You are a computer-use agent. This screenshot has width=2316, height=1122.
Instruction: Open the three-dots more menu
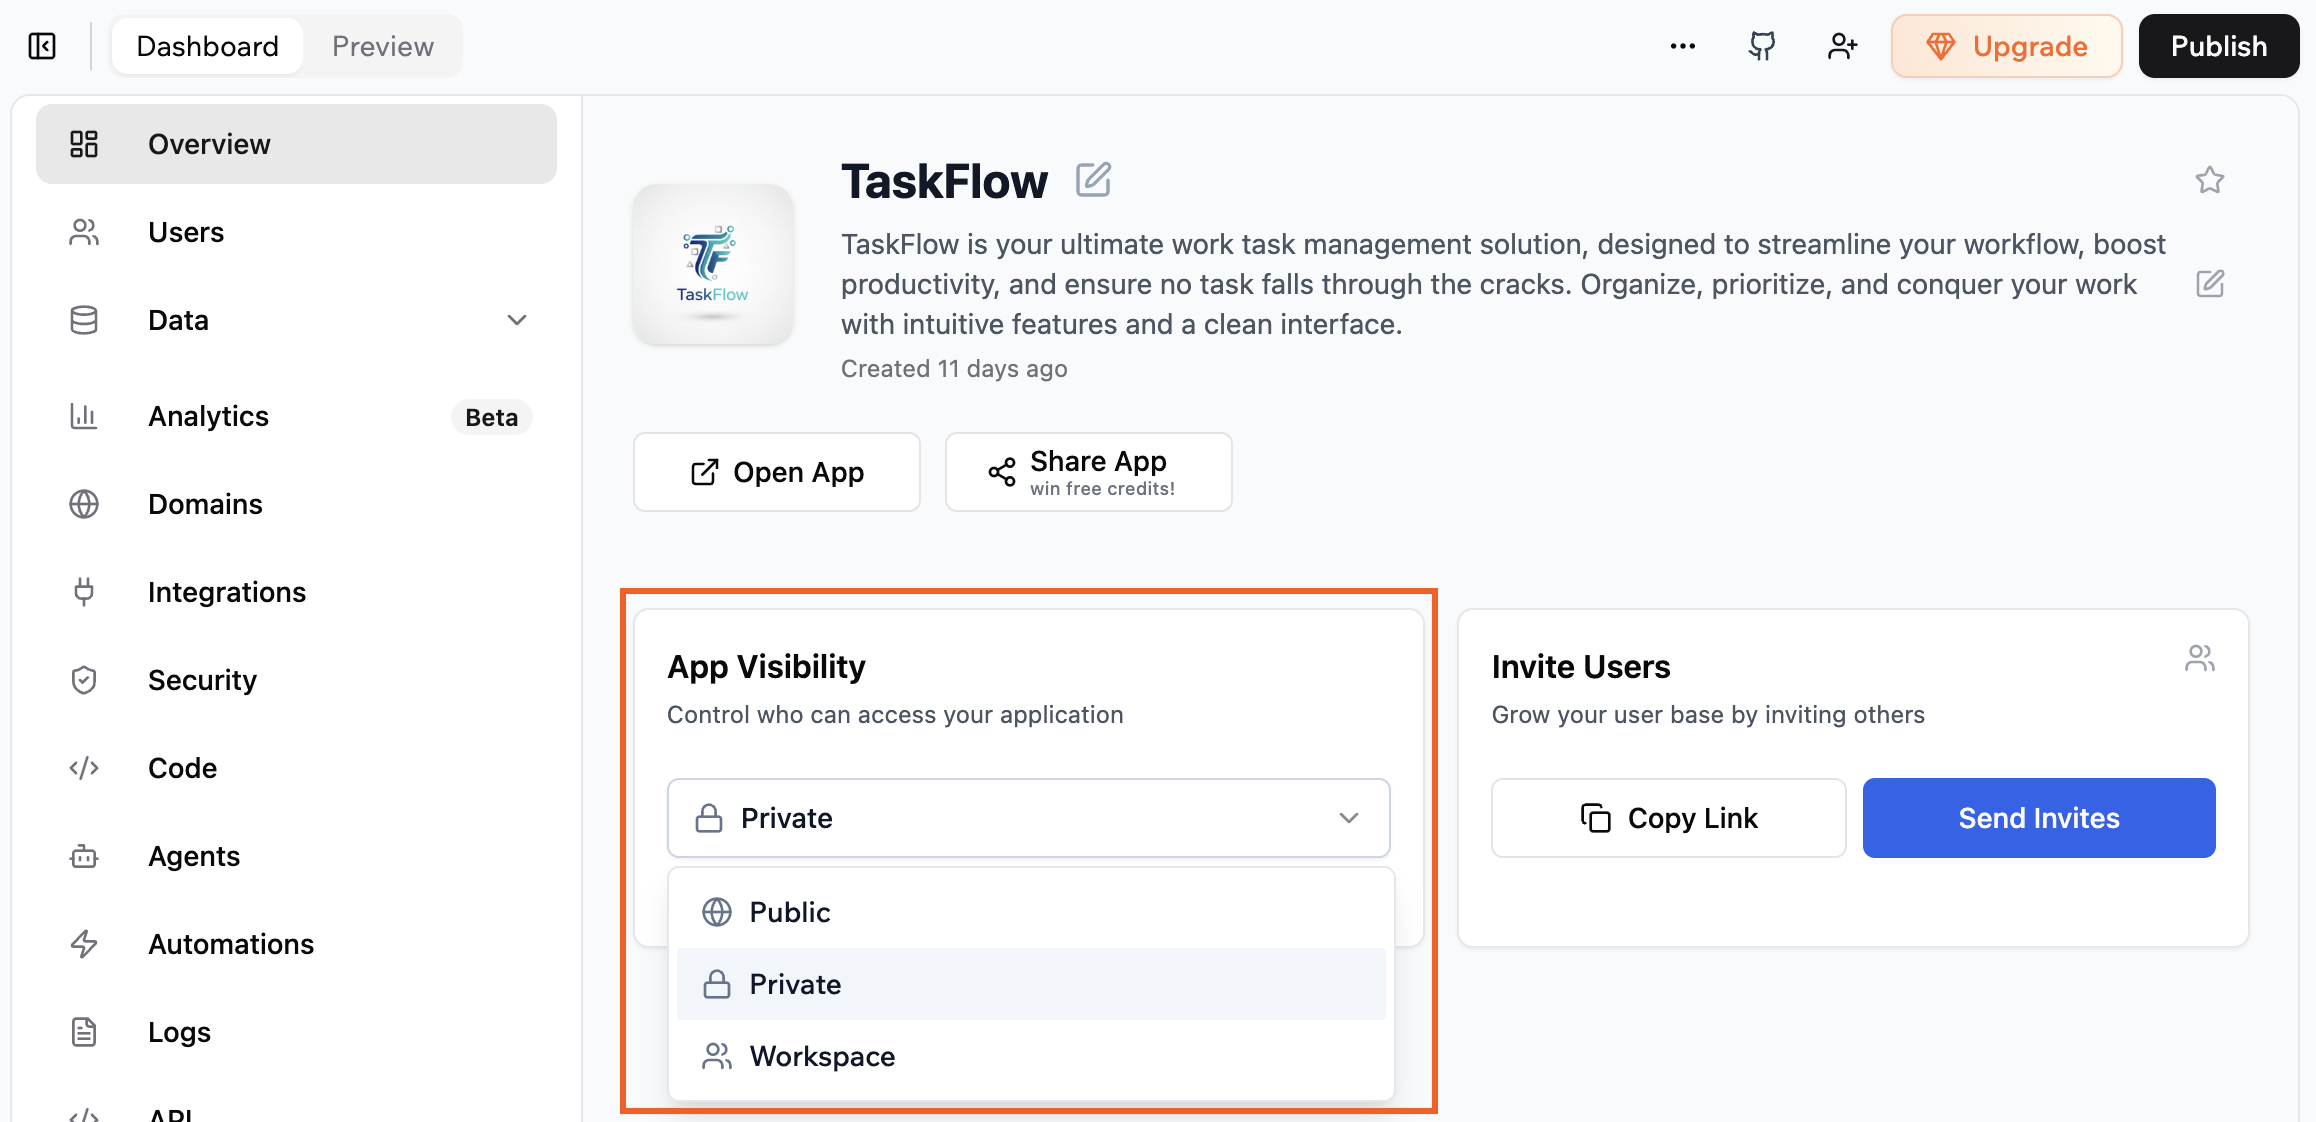[x=1683, y=46]
